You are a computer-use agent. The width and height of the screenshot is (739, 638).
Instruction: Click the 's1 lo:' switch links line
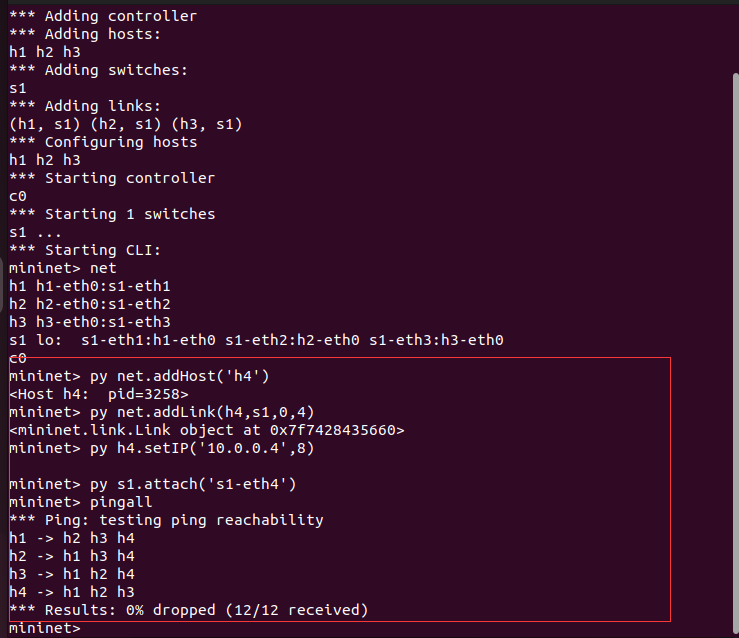[x=255, y=340]
